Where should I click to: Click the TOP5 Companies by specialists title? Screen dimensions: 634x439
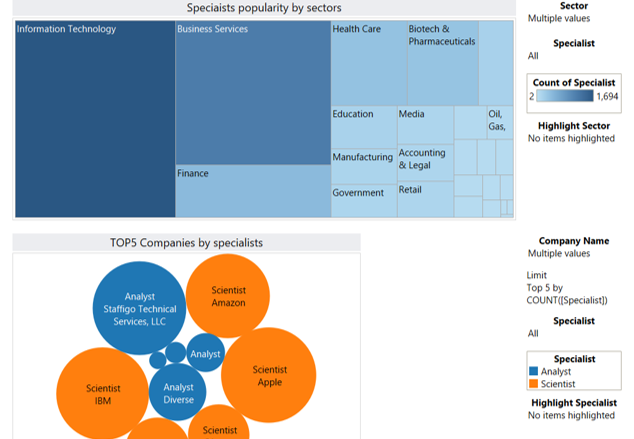tap(186, 243)
